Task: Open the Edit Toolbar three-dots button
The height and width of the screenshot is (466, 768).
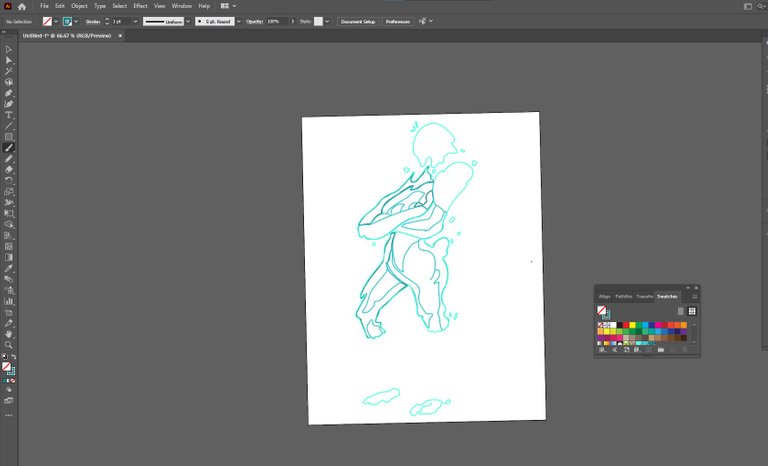Action: [x=8, y=415]
